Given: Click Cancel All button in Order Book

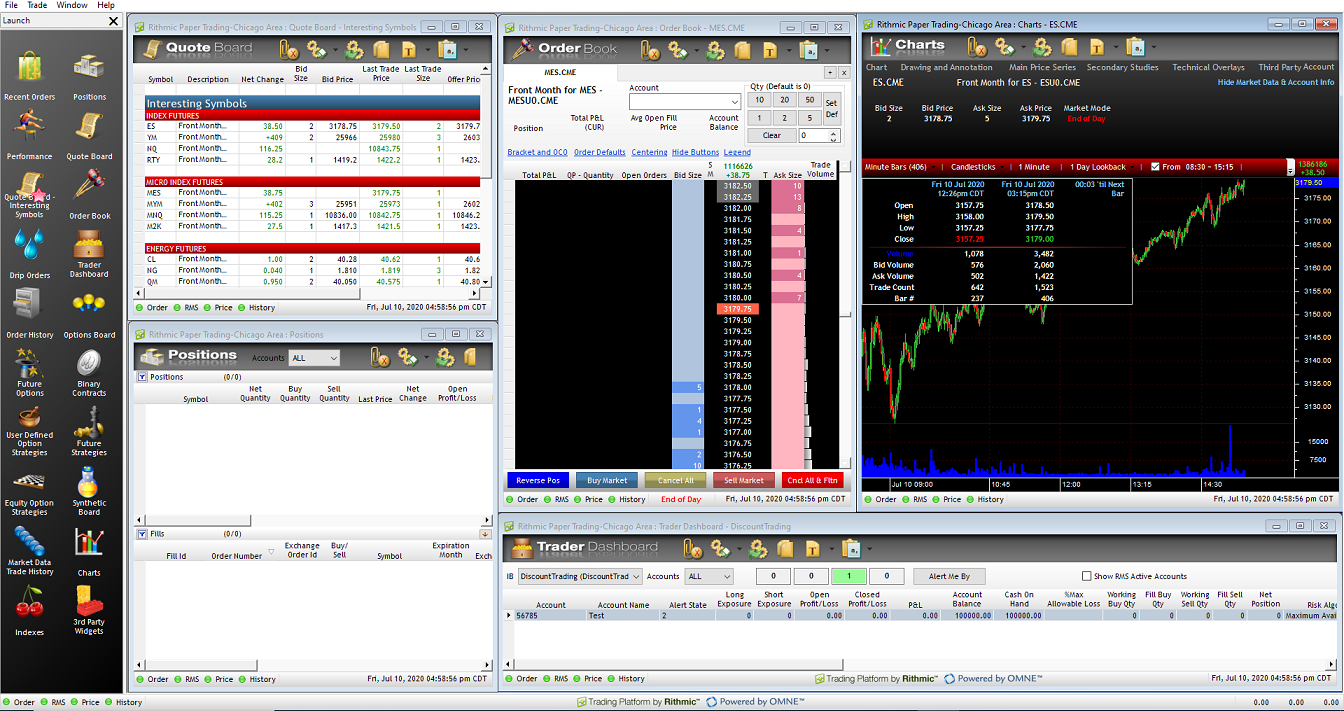Looking at the screenshot, I should tap(676, 480).
